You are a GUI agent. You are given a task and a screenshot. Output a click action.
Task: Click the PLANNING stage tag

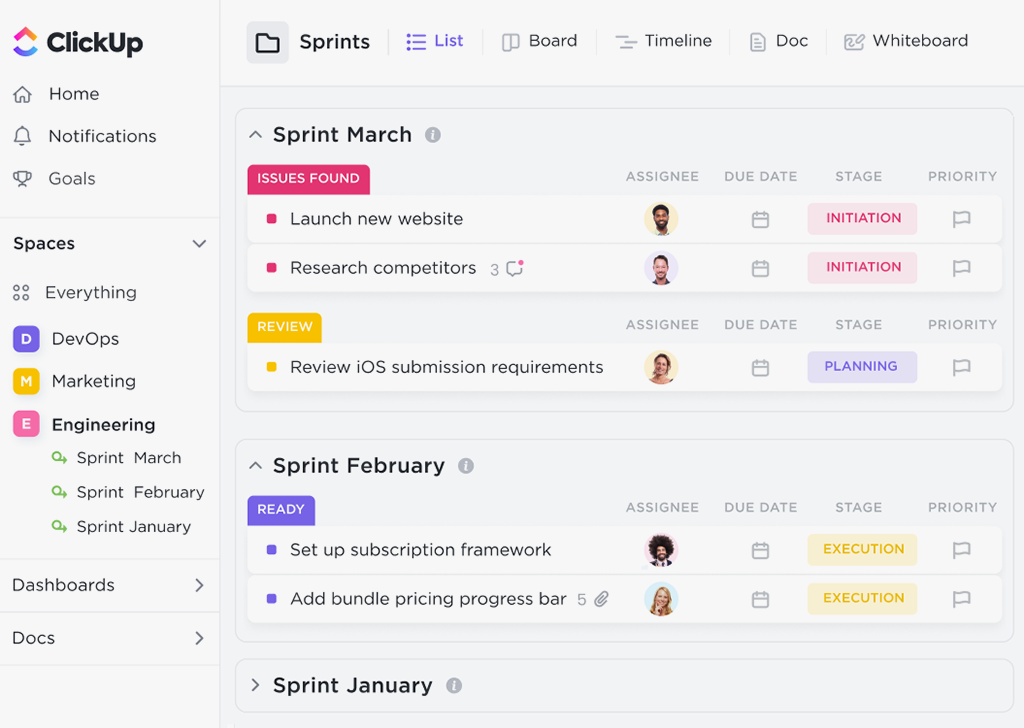[862, 367]
